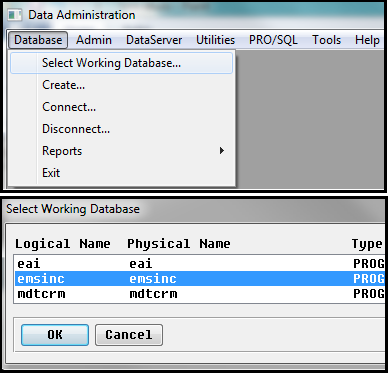Screen dimensions: 388x373
Task: Select the emsinc logical name
Action: click(41, 279)
